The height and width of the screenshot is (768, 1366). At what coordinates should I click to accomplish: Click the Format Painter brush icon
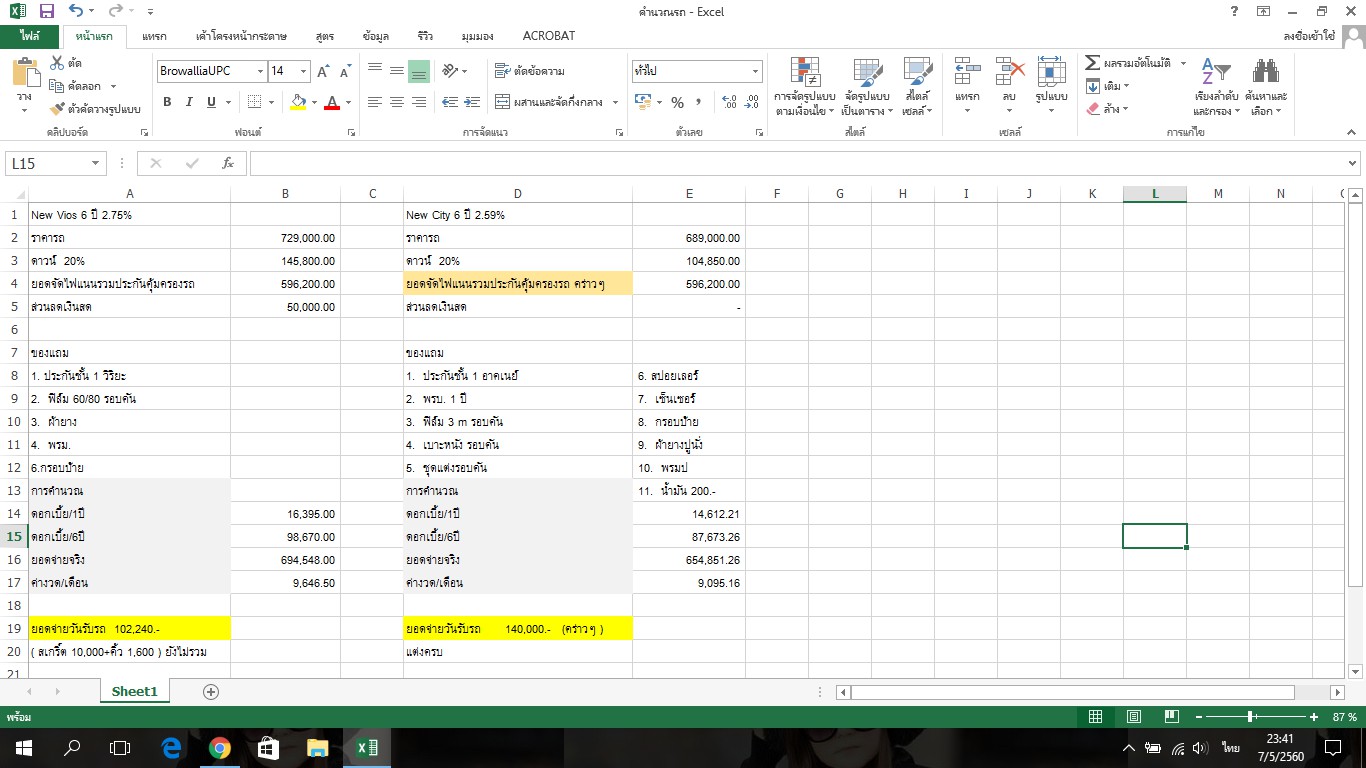57,109
